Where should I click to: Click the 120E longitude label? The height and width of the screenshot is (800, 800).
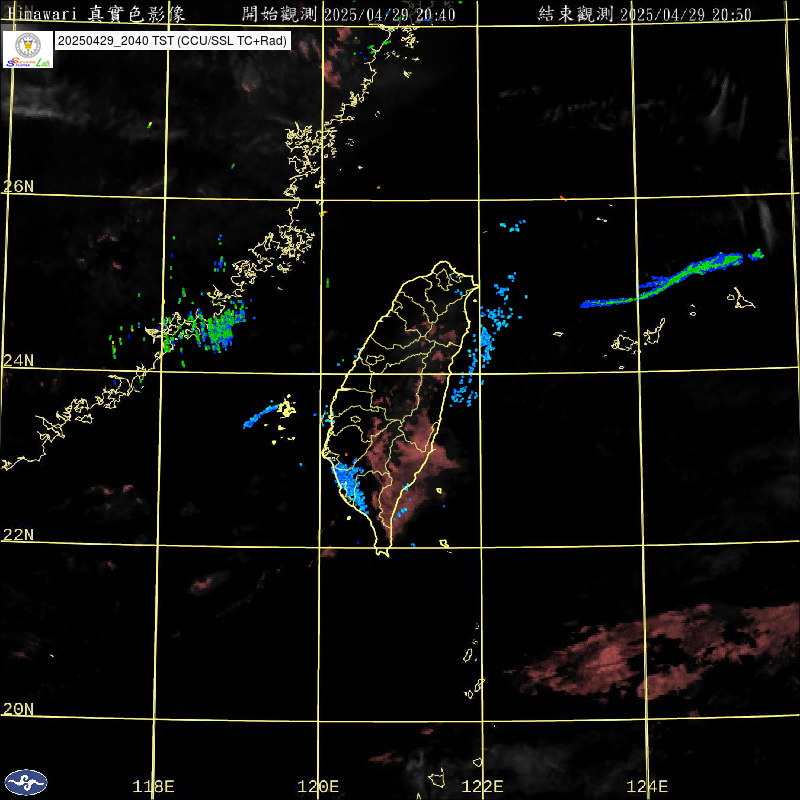[x=319, y=786]
